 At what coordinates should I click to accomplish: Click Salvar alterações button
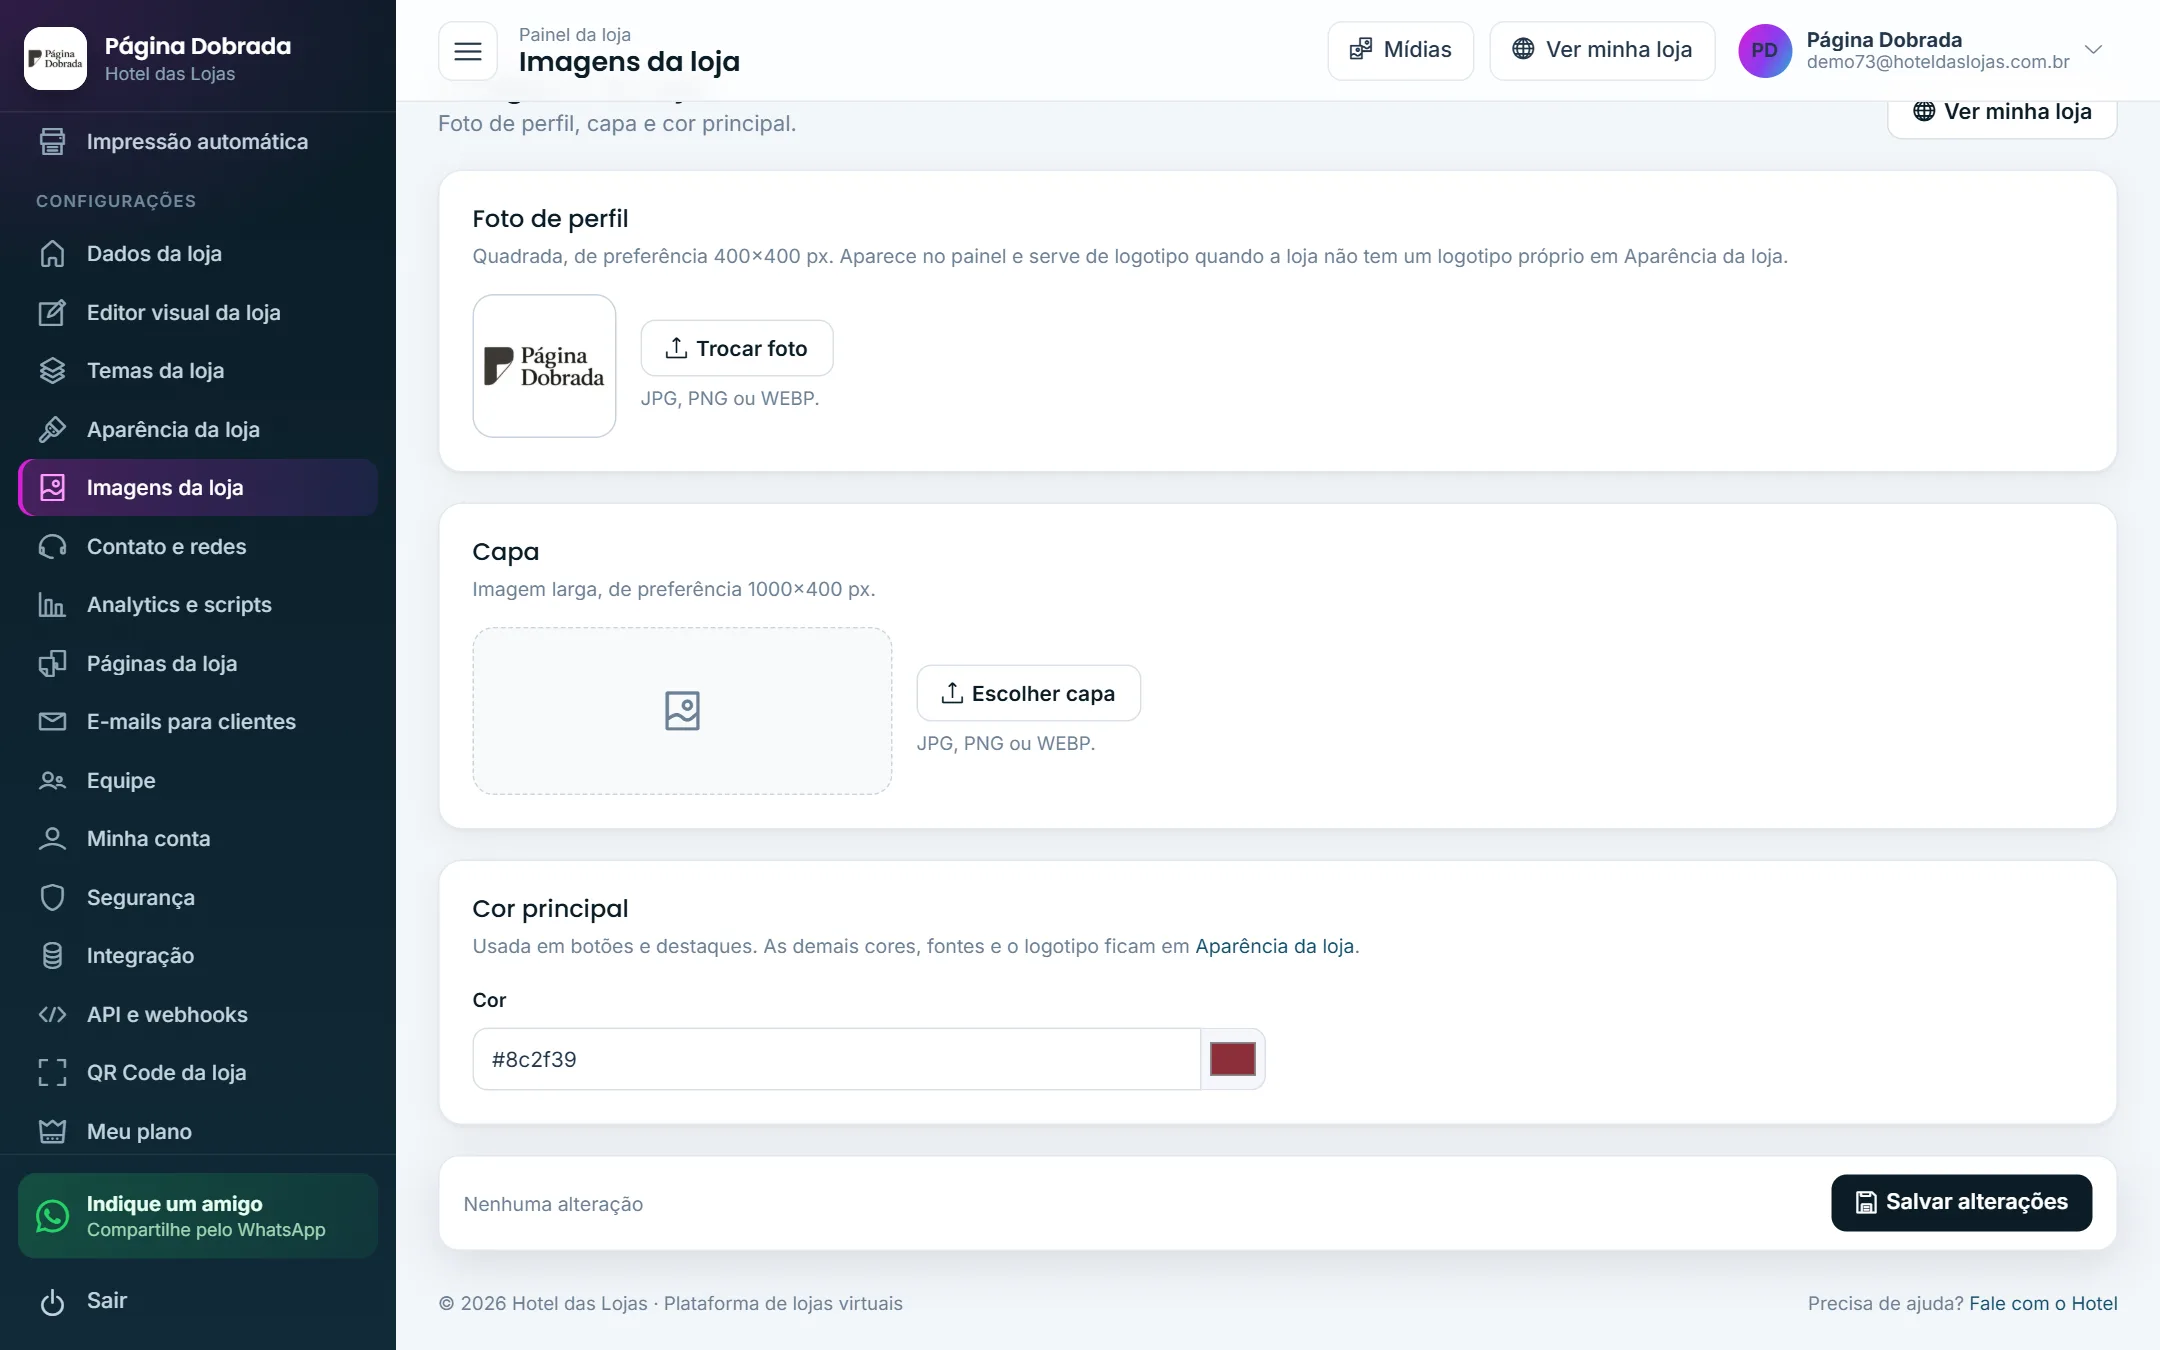(x=1961, y=1203)
